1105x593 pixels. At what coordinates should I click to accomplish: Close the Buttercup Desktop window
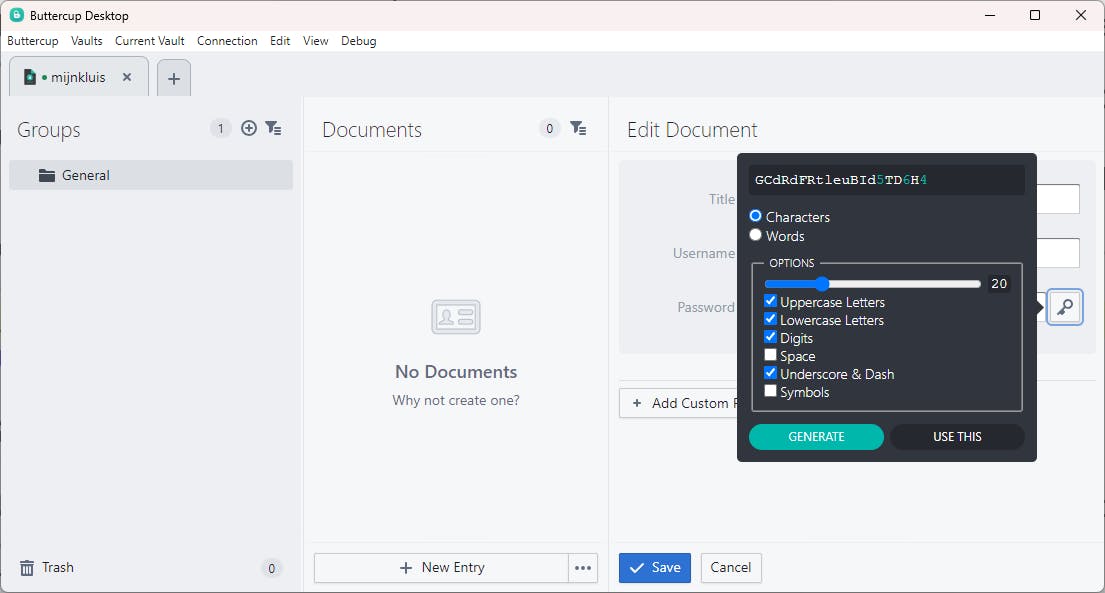click(1080, 15)
